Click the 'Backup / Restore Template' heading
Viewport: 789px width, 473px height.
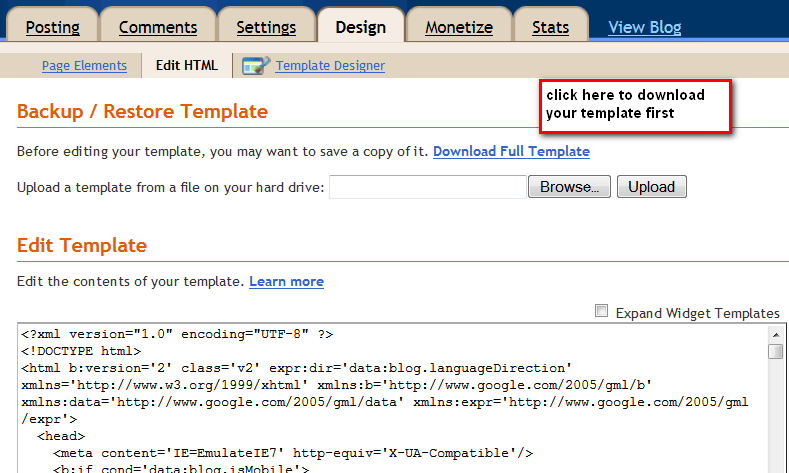[142, 111]
